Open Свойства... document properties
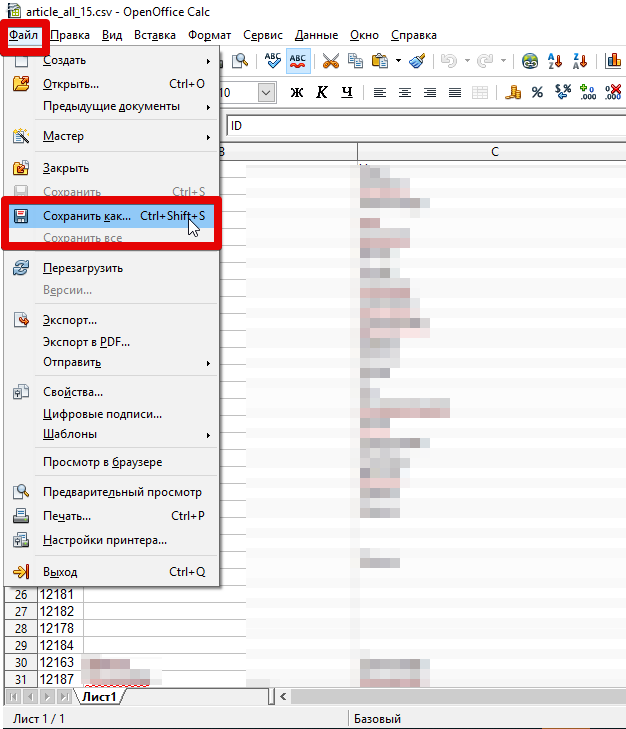The width and height of the screenshot is (626, 729). [112, 392]
